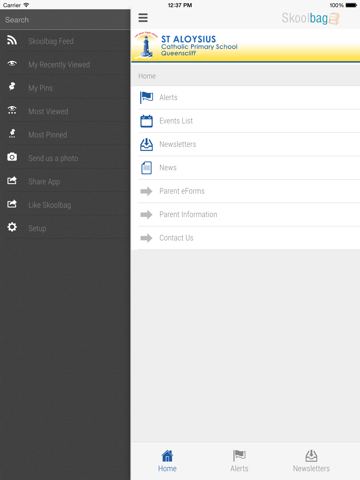Toggle the hamburger menu icon

143,18
